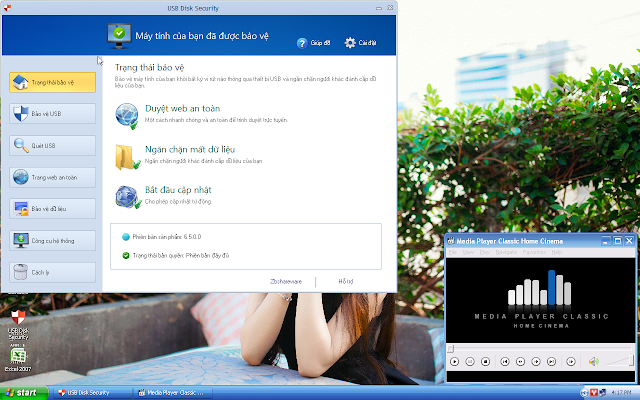Viewport: 640px width, 400px height.
Task: Click the Cài đặt settings gear icon
Action: coord(350,42)
